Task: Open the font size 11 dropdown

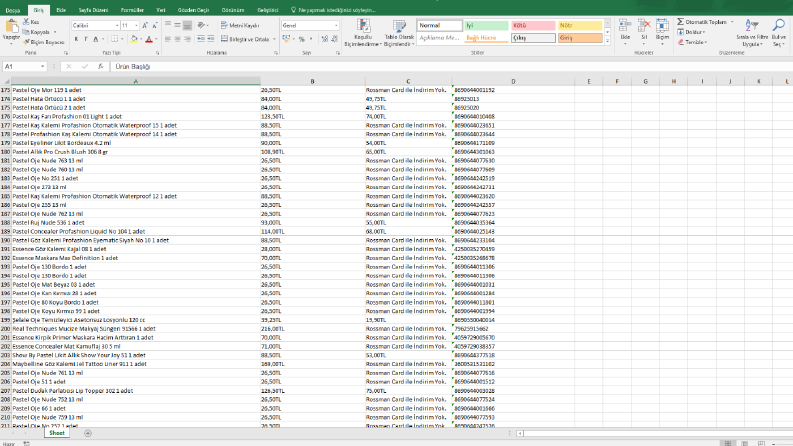Action: tap(136, 25)
